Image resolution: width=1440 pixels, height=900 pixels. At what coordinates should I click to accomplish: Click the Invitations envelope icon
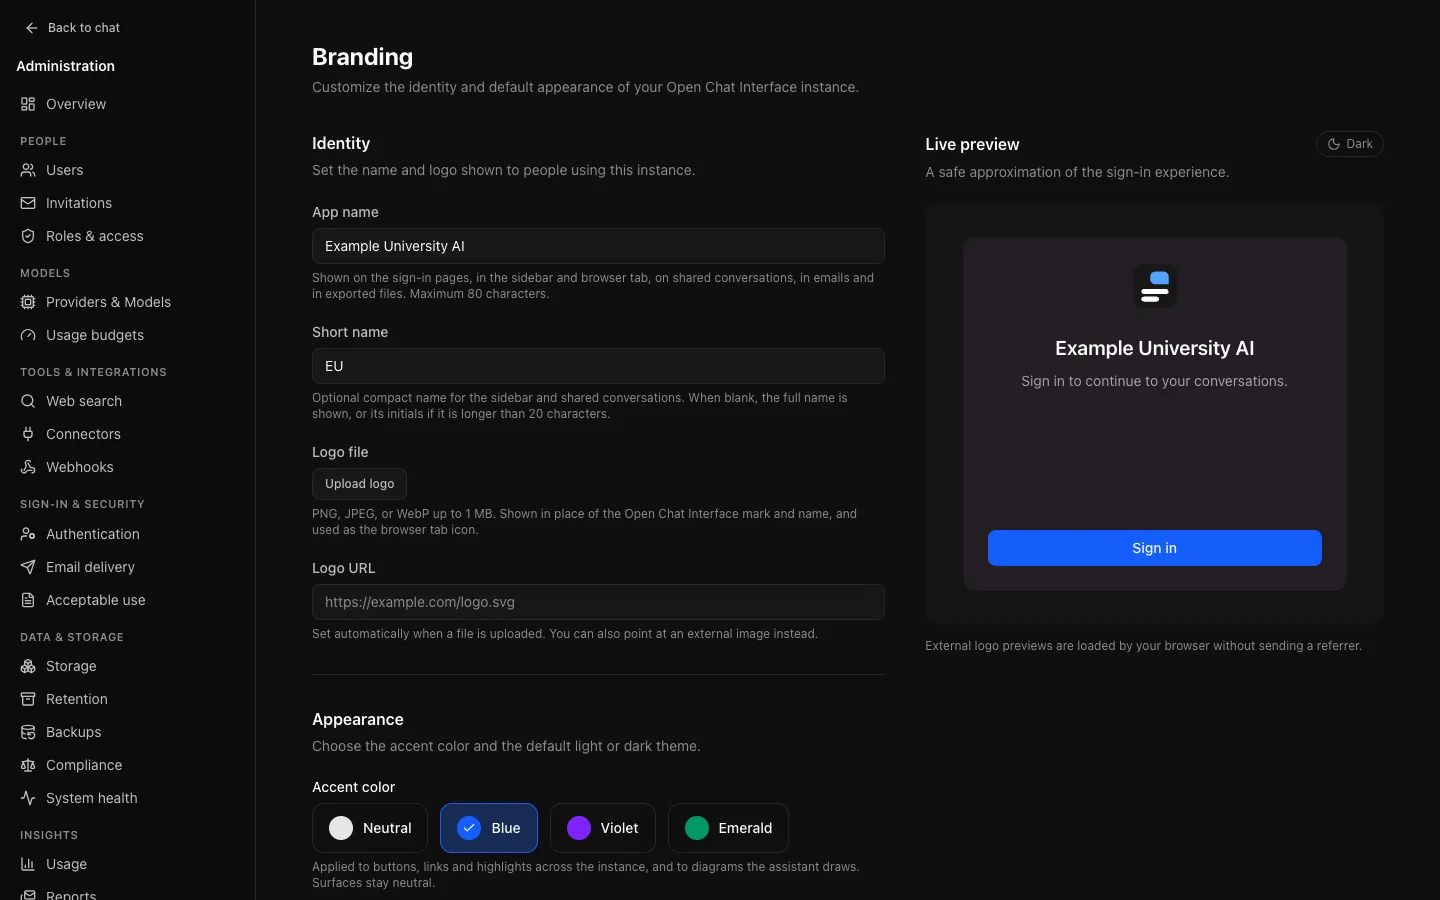pyautogui.click(x=28, y=203)
